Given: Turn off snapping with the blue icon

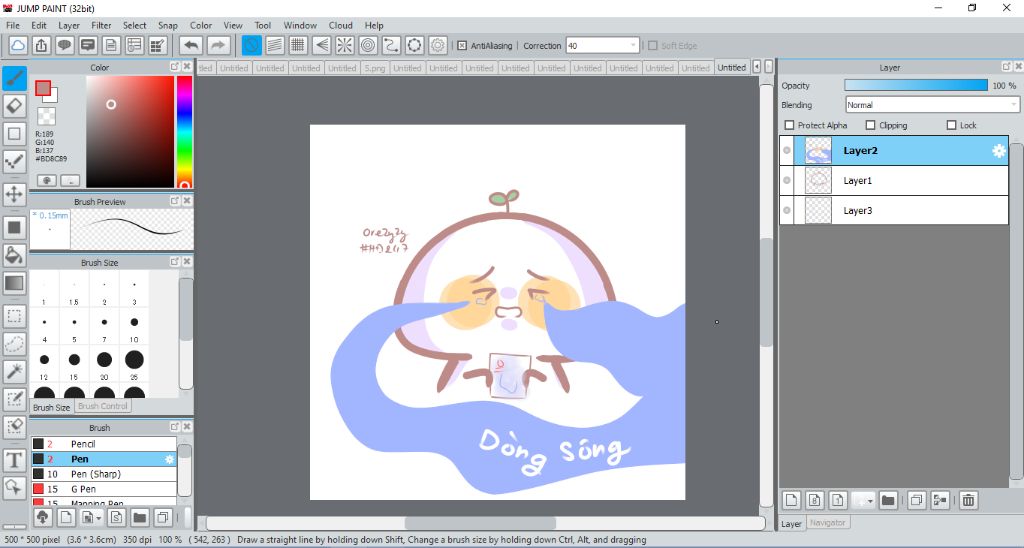Looking at the screenshot, I should [251, 45].
